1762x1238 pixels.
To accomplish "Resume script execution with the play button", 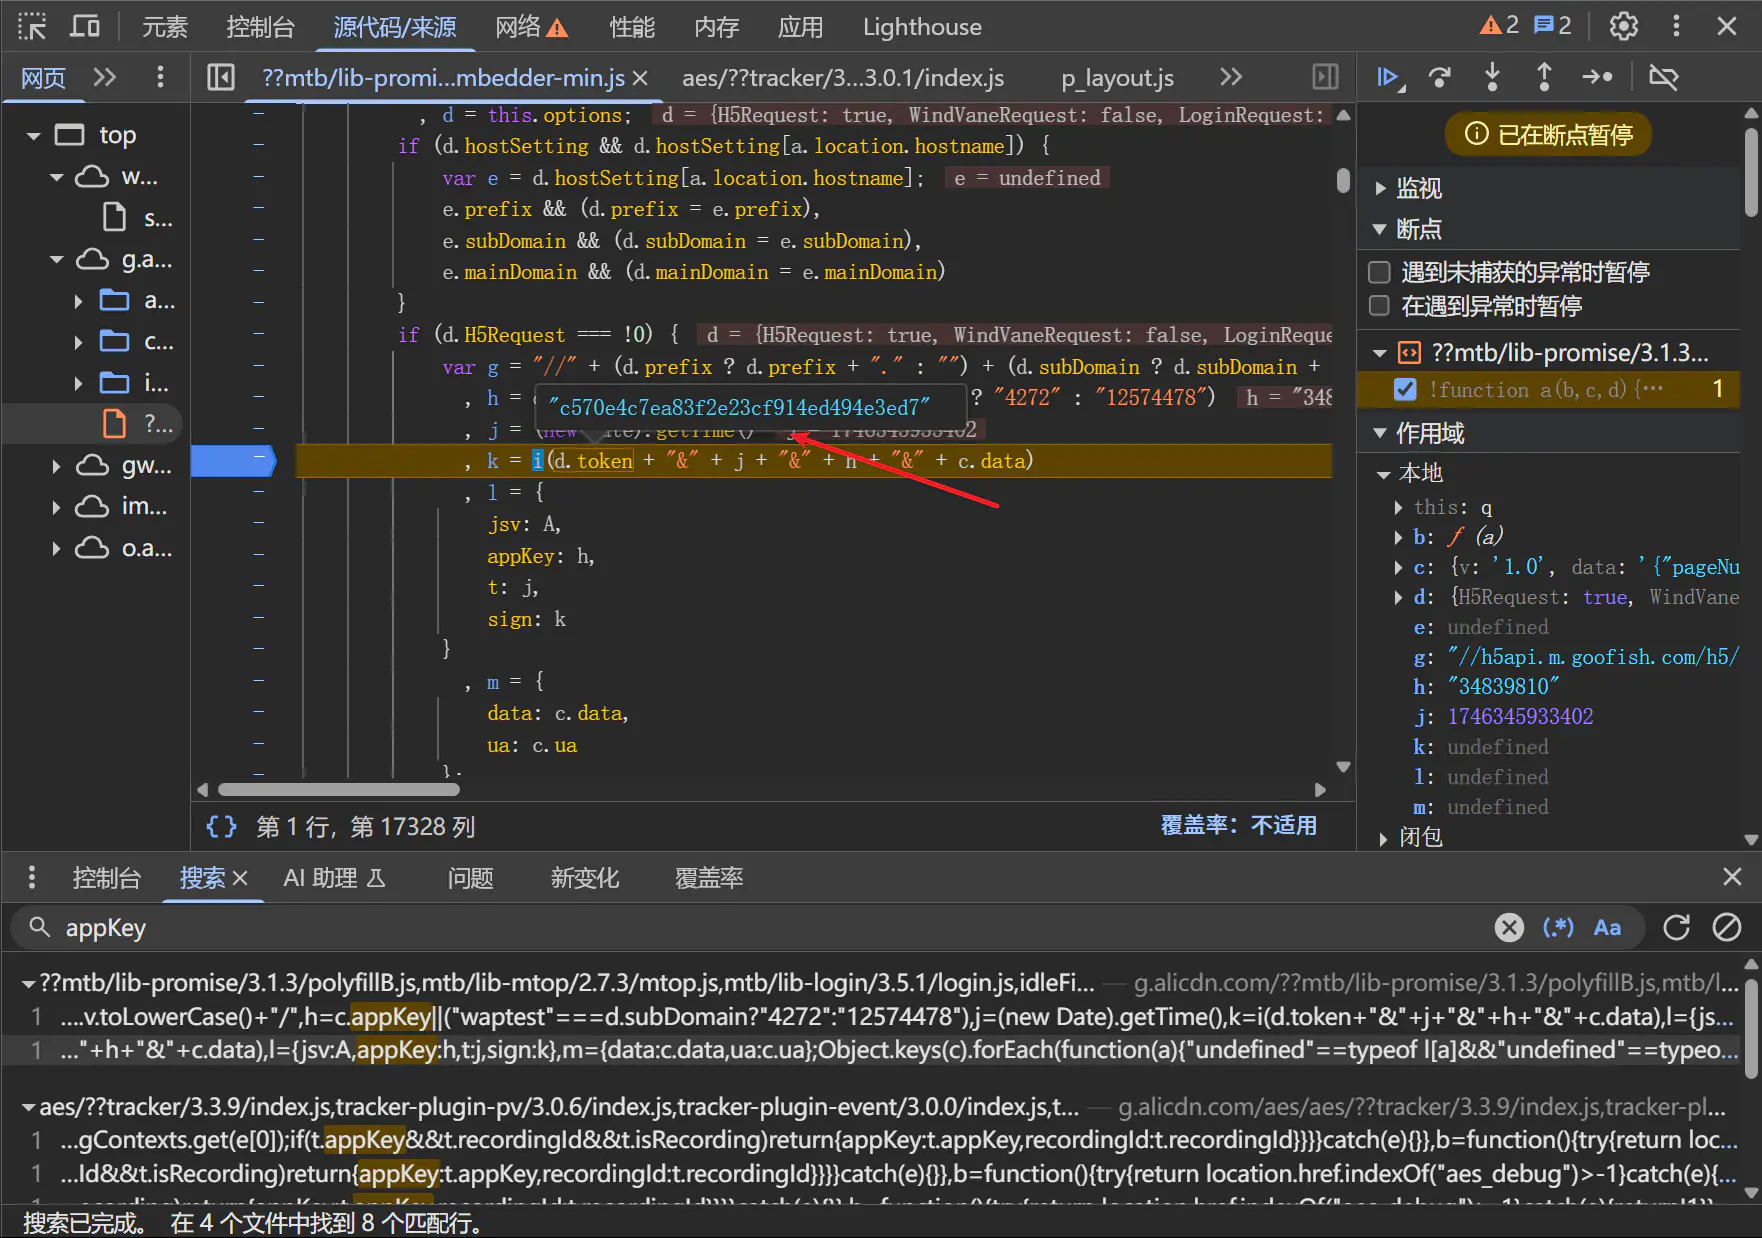I will click(x=1388, y=77).
